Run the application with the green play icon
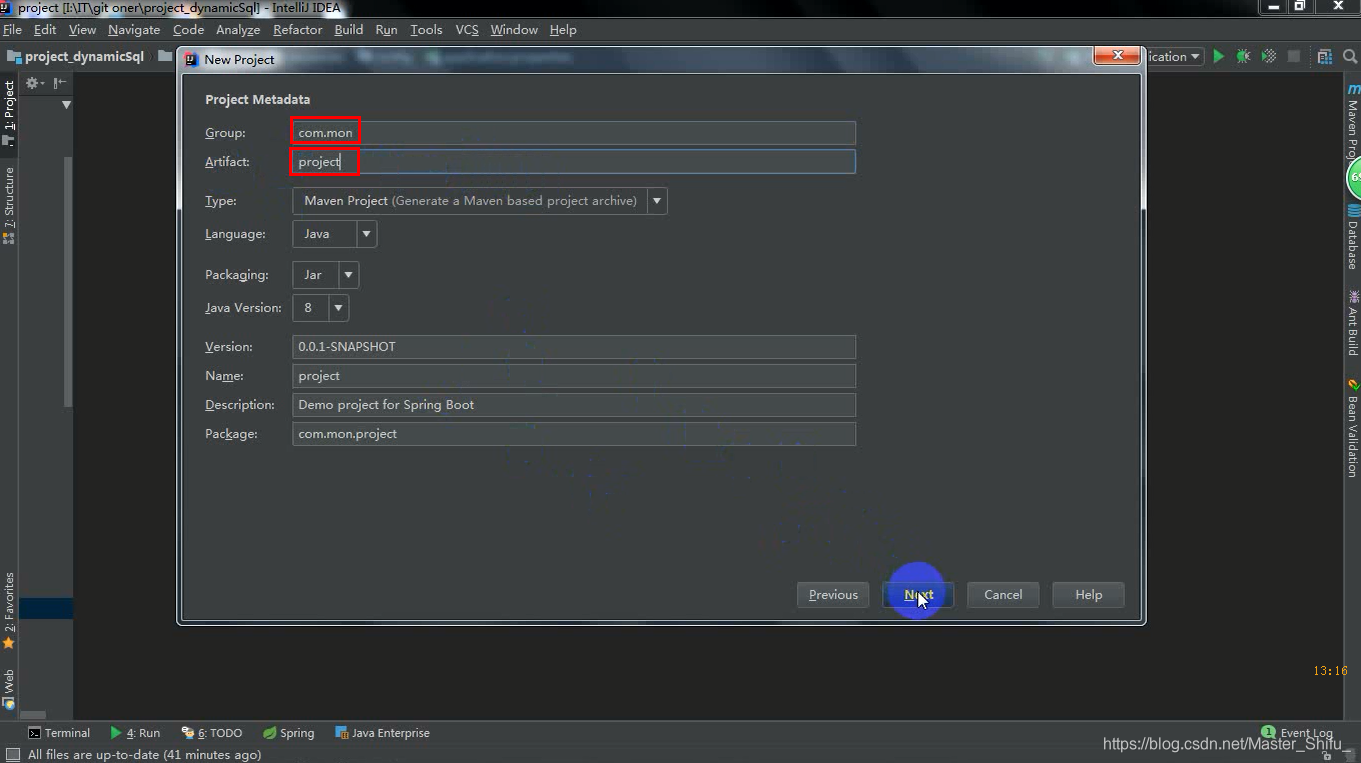 pyautogui.click(x=1218, y=57)
